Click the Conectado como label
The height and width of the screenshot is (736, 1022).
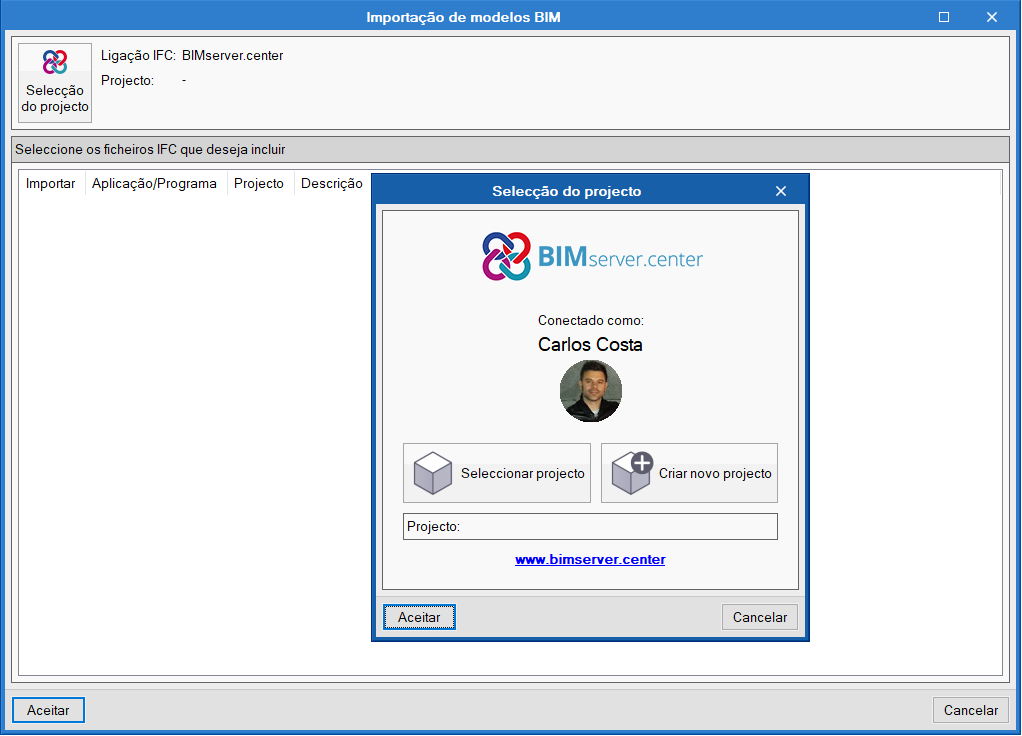click(x=591, y=320)
